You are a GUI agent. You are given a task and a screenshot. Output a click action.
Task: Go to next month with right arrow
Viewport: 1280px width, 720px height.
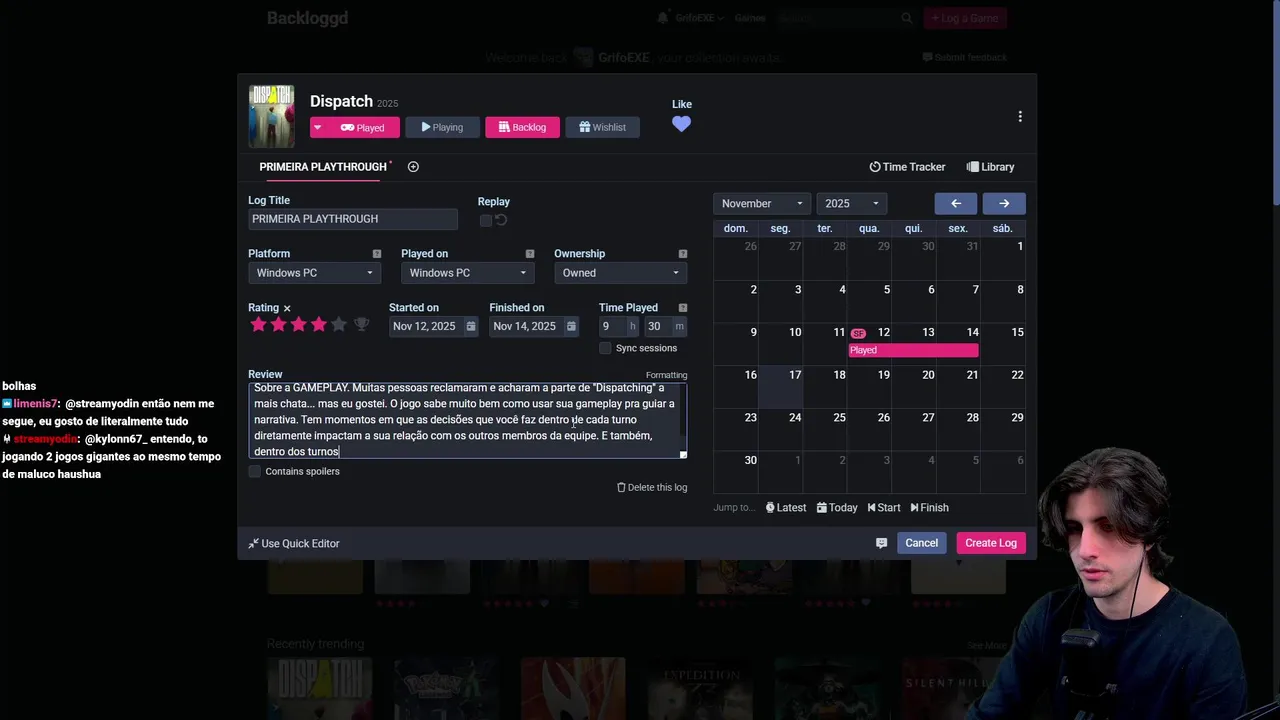pyautogui.click(x=1004, y=203)
